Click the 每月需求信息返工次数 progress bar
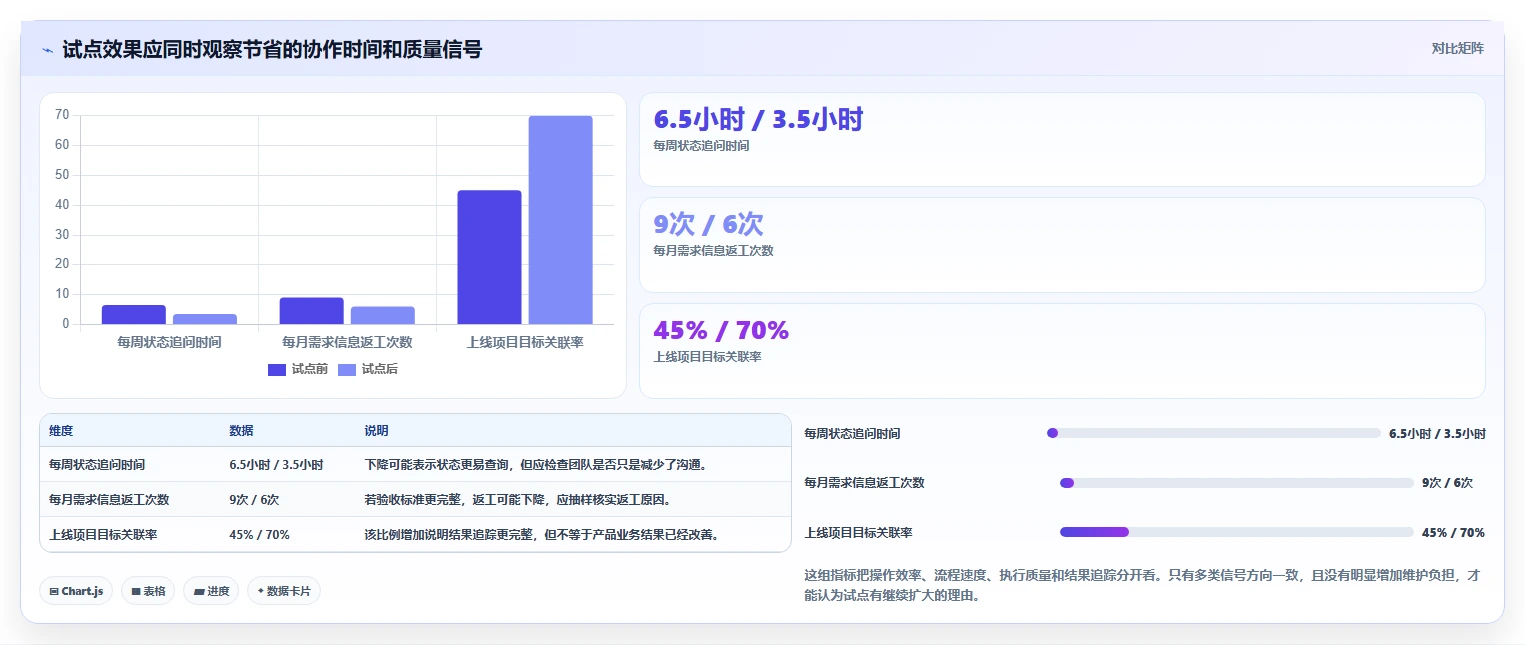This screenshot has height=645, width=1525. tap(1236, 483)
